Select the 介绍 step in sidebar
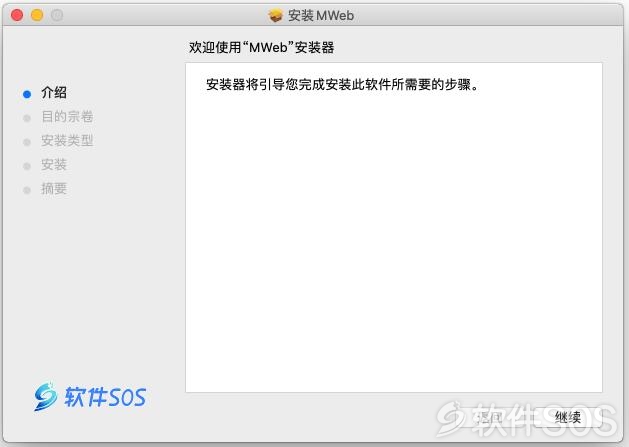Screen dimensions: 629x447 tap(54, 93)
